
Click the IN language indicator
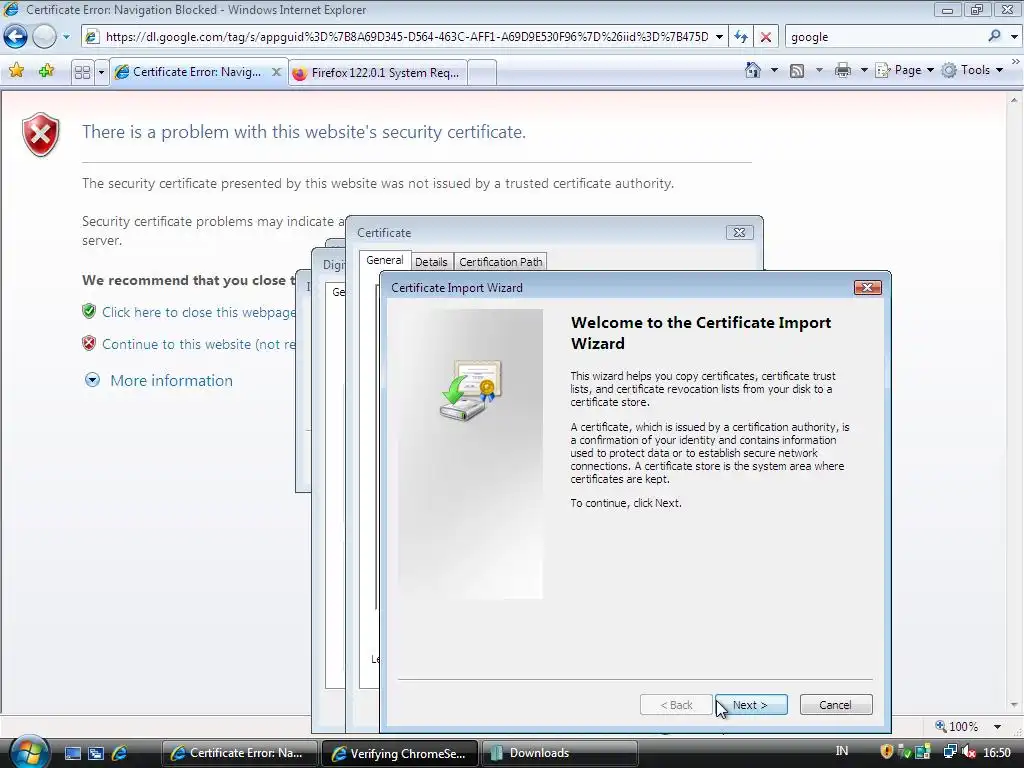(842, 751)
